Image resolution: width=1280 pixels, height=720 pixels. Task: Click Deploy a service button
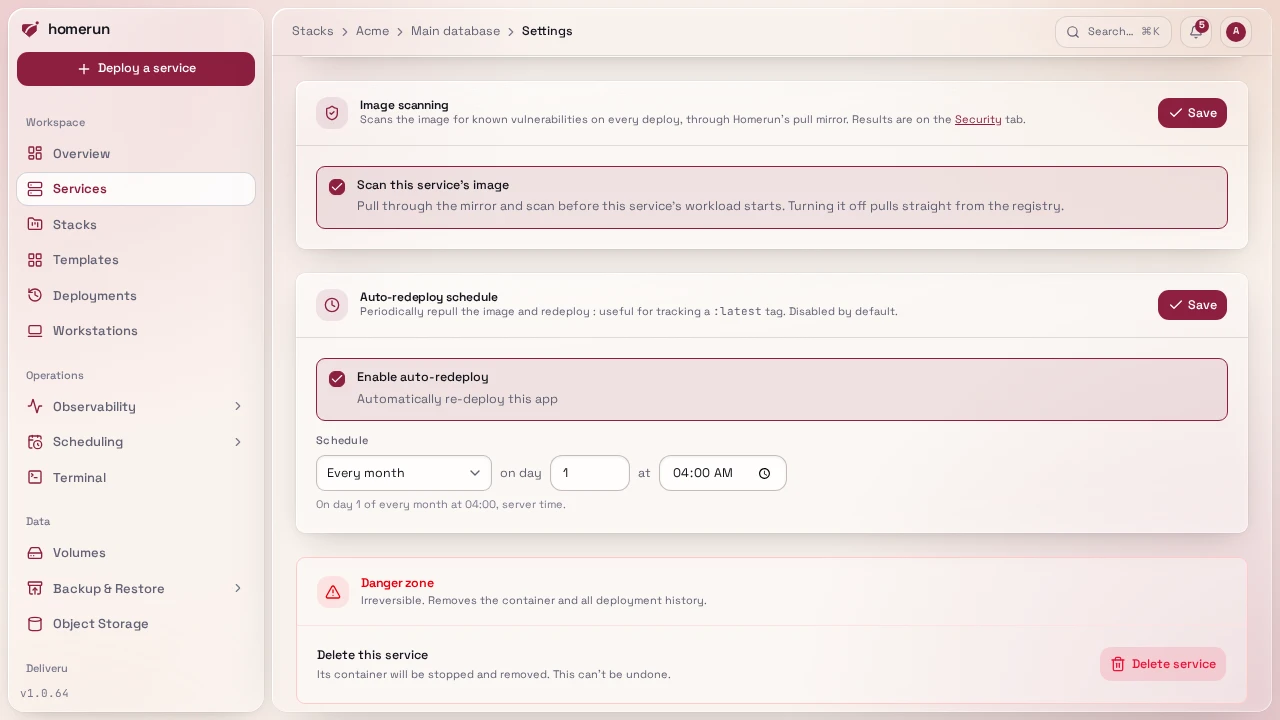coord(136,69)
